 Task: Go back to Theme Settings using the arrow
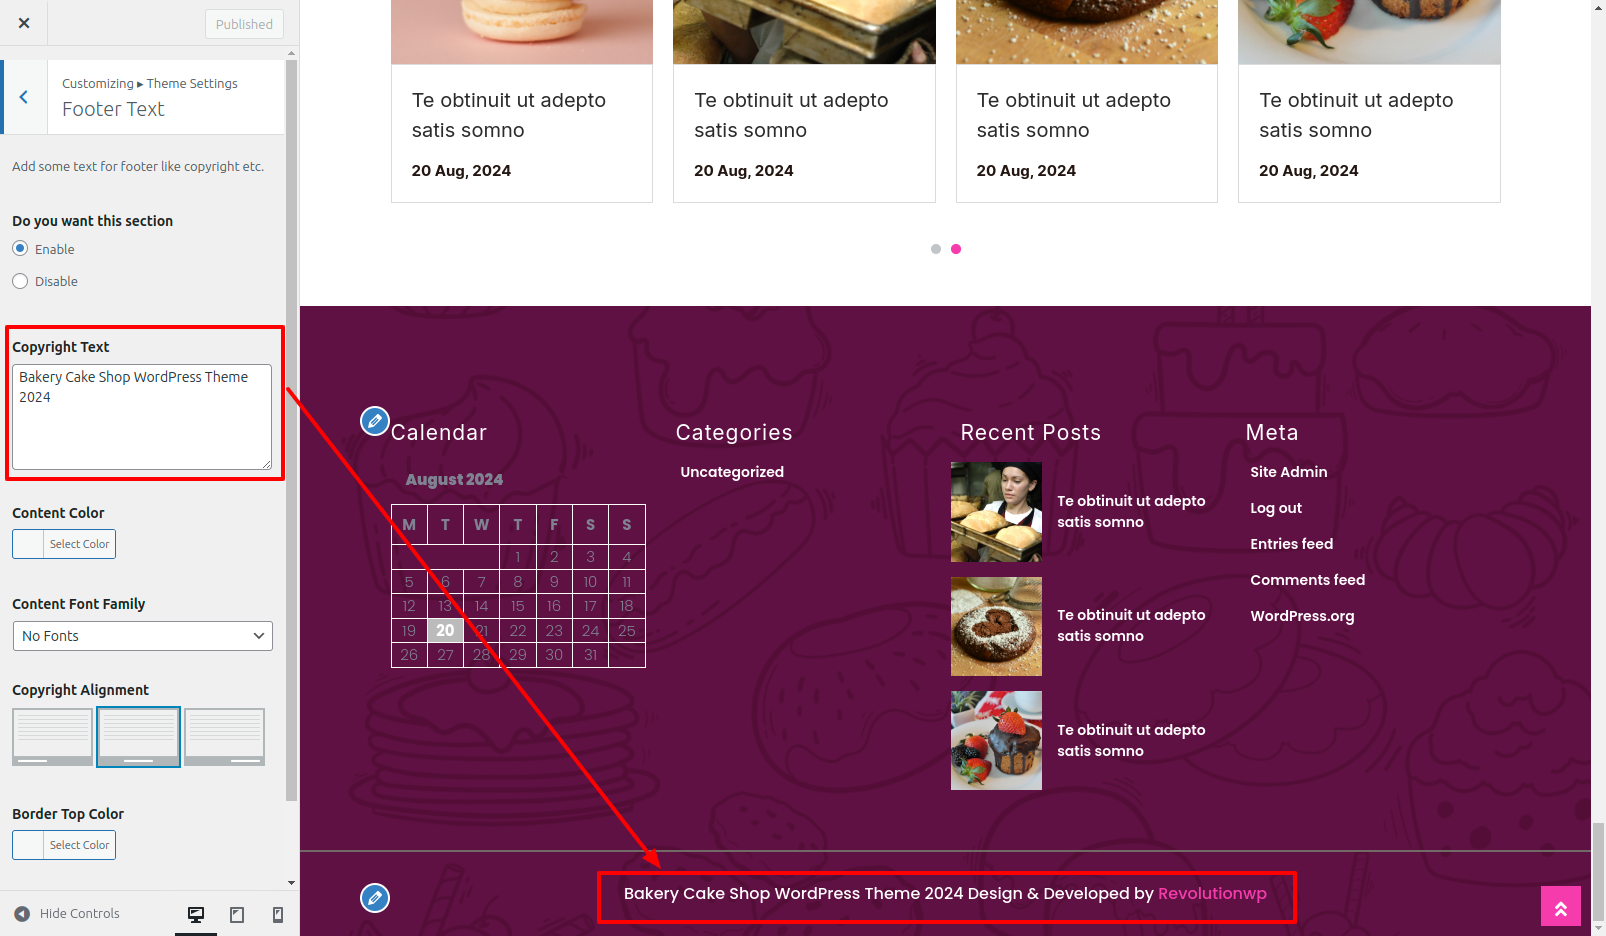coord(24,97)
